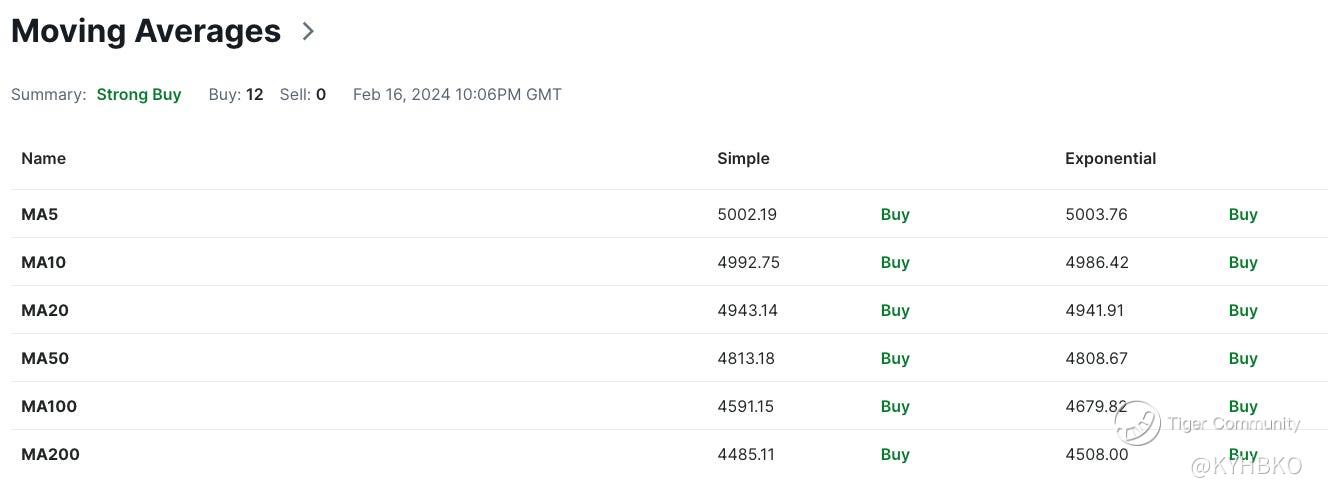Click the MA10 exponential Buy signal
The width and height of the screenshot is (1328, 496).
tap(1243, 262)
